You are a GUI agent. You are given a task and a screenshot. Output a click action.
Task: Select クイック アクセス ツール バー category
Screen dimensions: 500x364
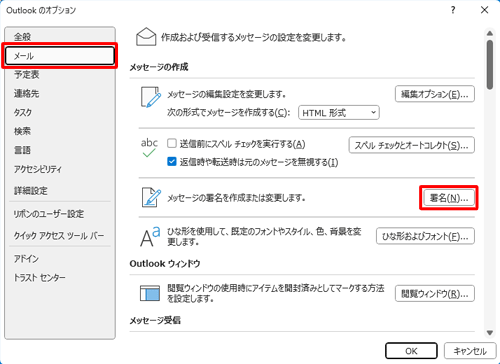[x=59, y=236]
